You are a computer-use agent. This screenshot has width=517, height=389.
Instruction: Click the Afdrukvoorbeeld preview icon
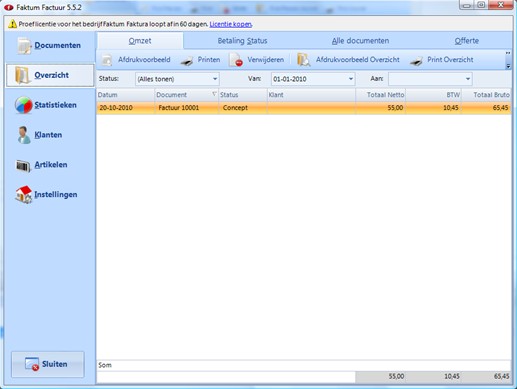[x=107, y=60]
